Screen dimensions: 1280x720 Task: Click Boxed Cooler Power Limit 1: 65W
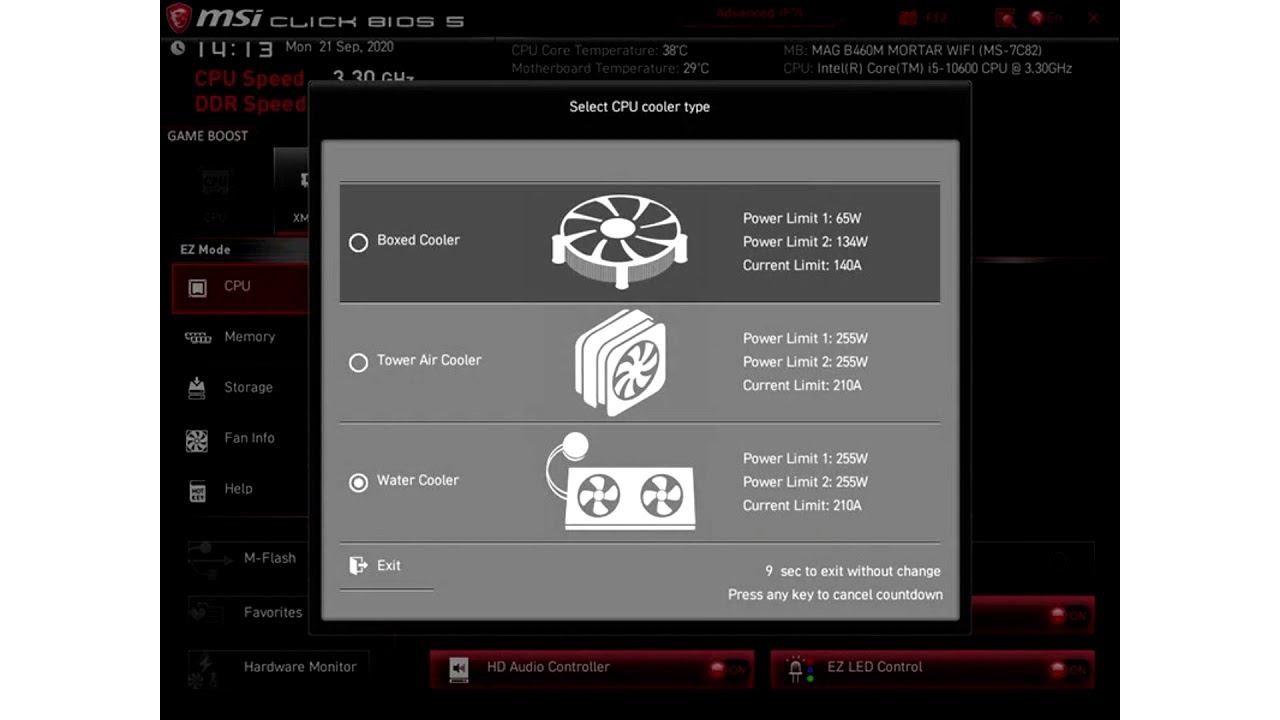point(802,218)
